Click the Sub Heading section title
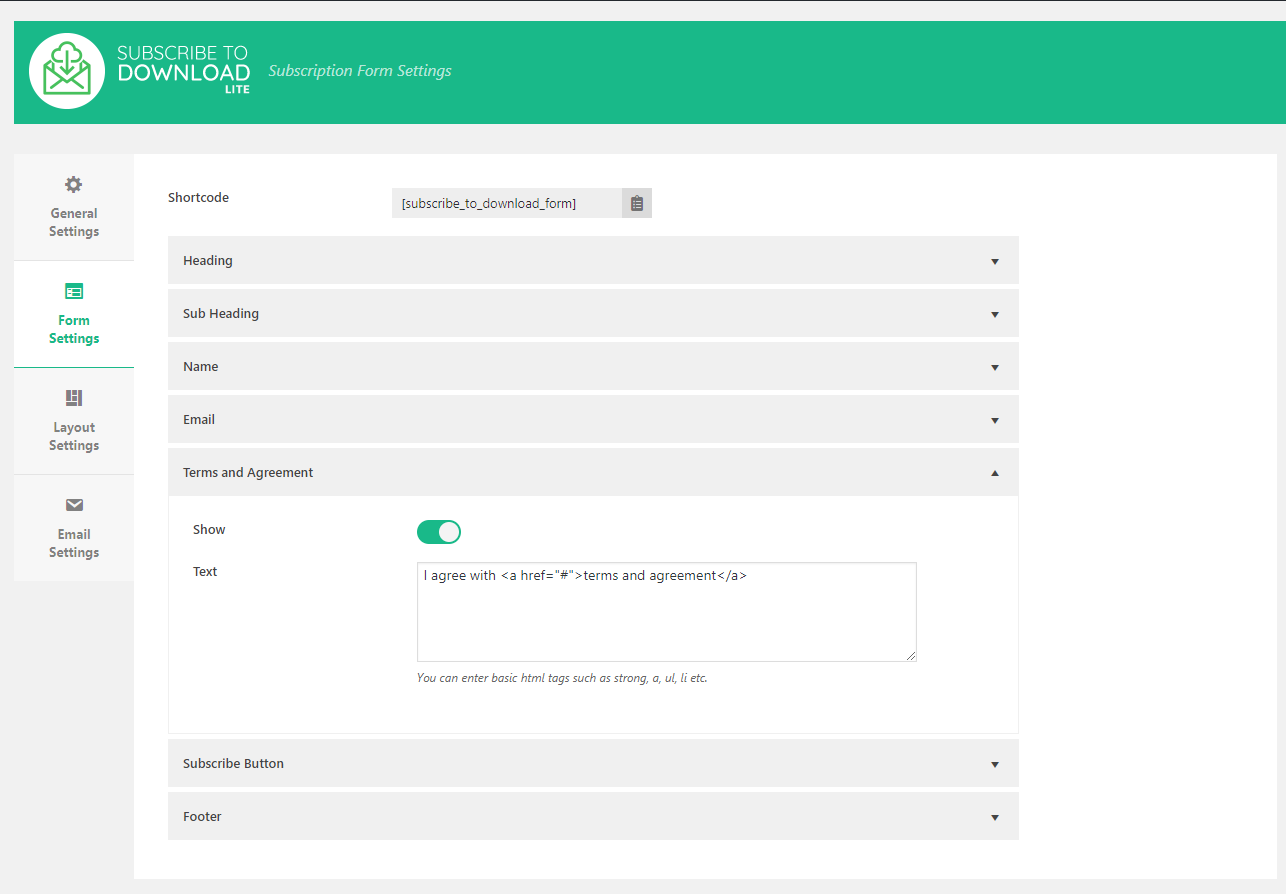This screenshot has height=894, width=1286. pos(221,313)
